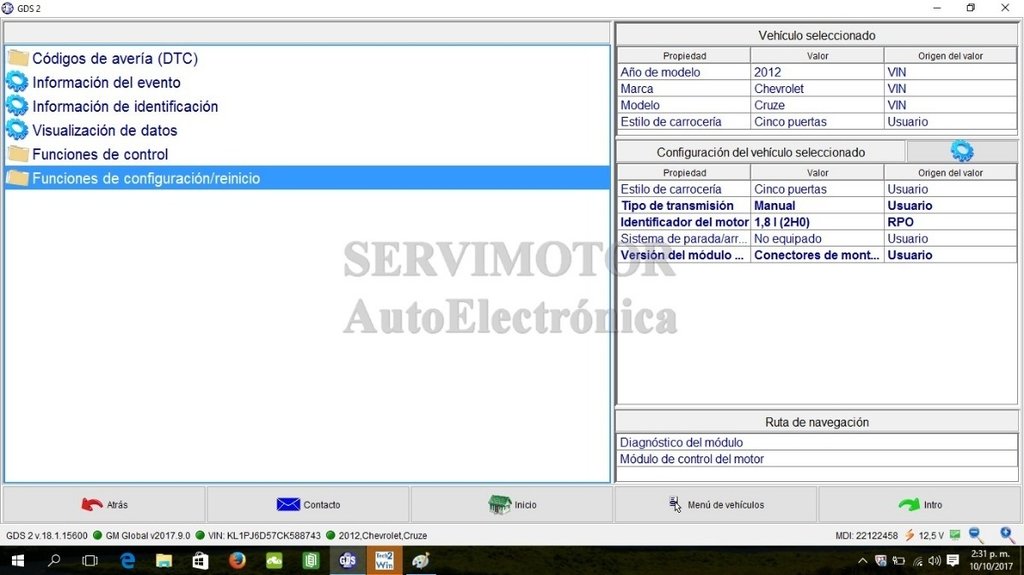Click the Manual transmission value cell
Viewport: 1024px width, 575px height.
click(x=817, y=205)
